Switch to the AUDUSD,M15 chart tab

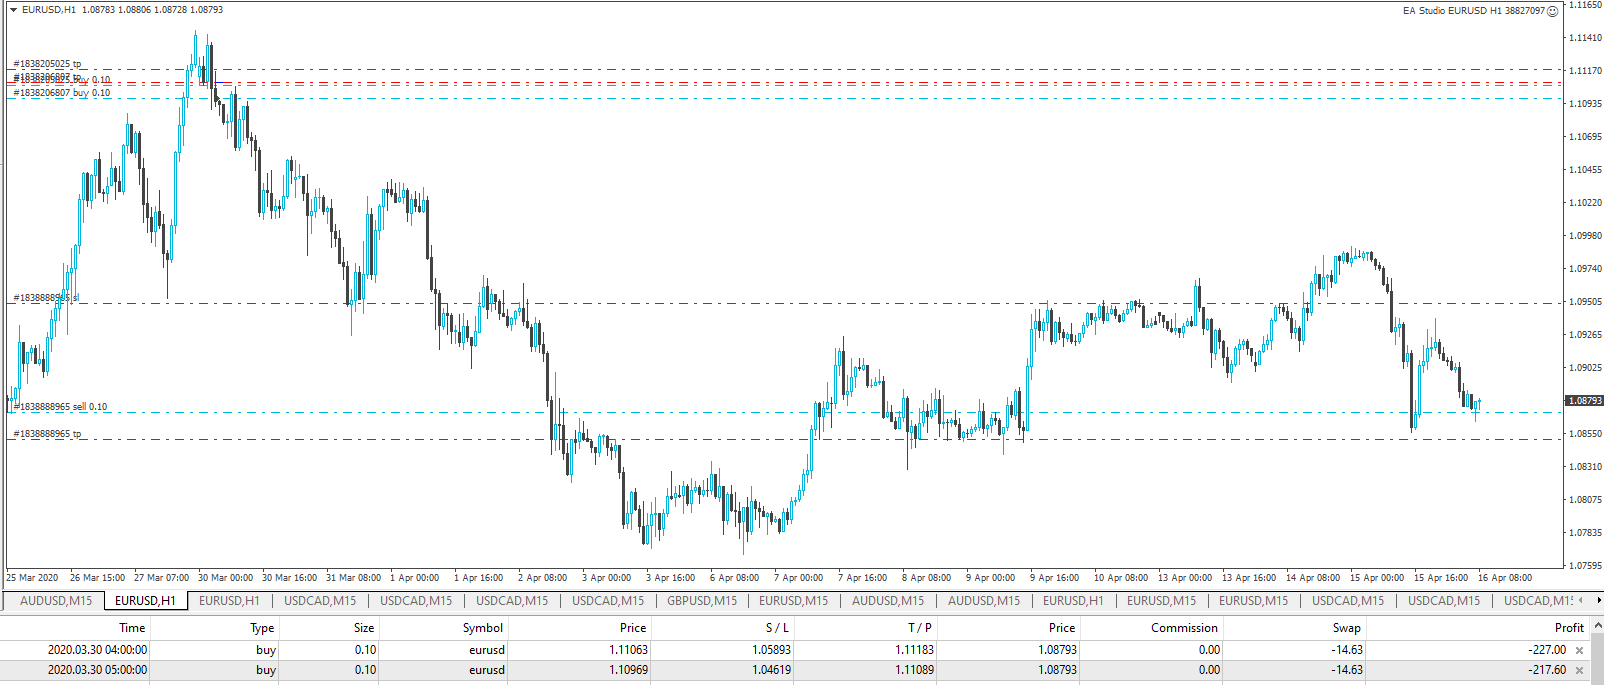56,601
